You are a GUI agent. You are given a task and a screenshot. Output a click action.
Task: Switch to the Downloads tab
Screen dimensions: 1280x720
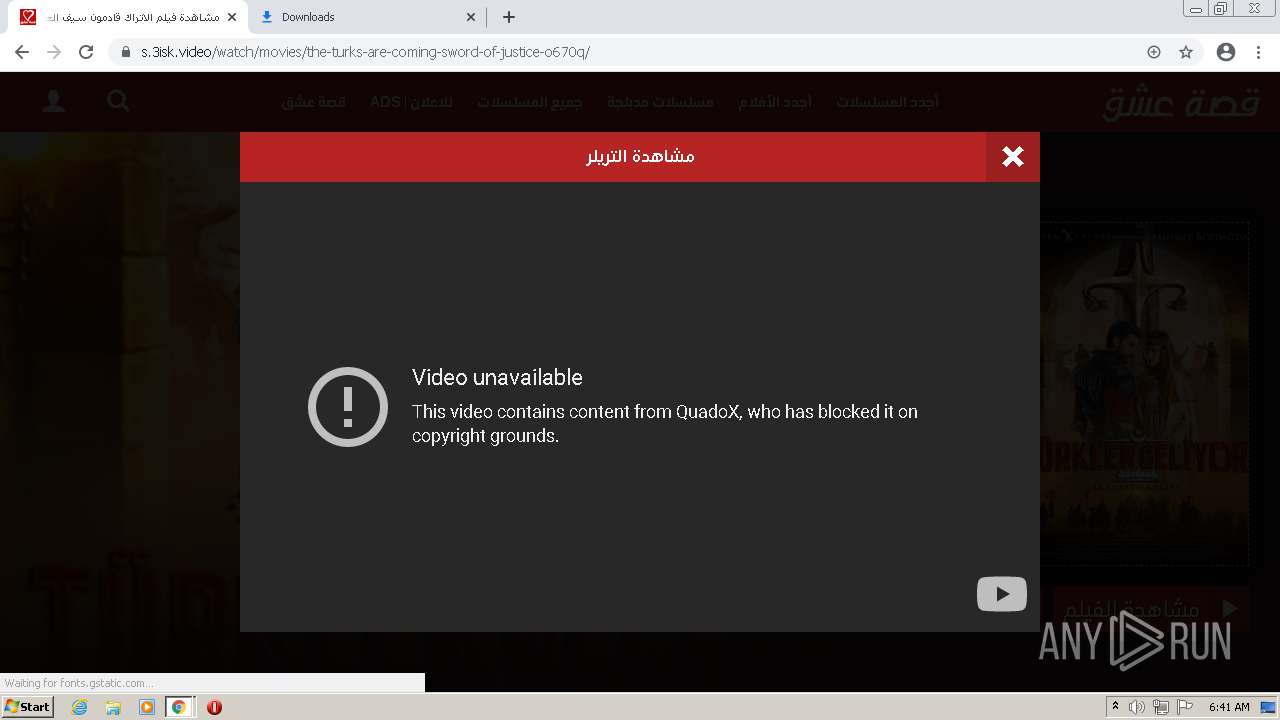tap(366, 17)
